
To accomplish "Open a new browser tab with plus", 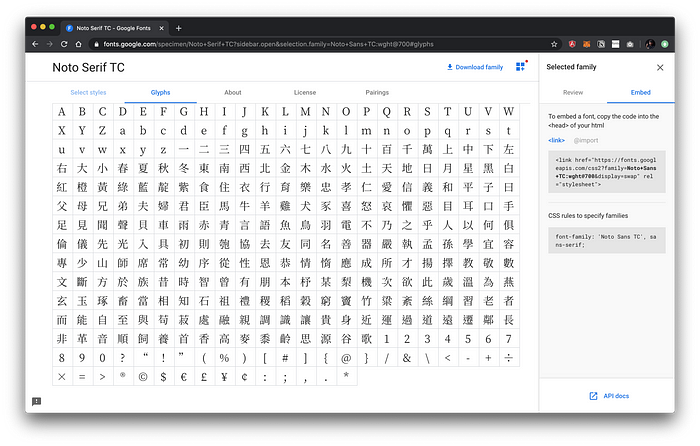I will (179, 28).
